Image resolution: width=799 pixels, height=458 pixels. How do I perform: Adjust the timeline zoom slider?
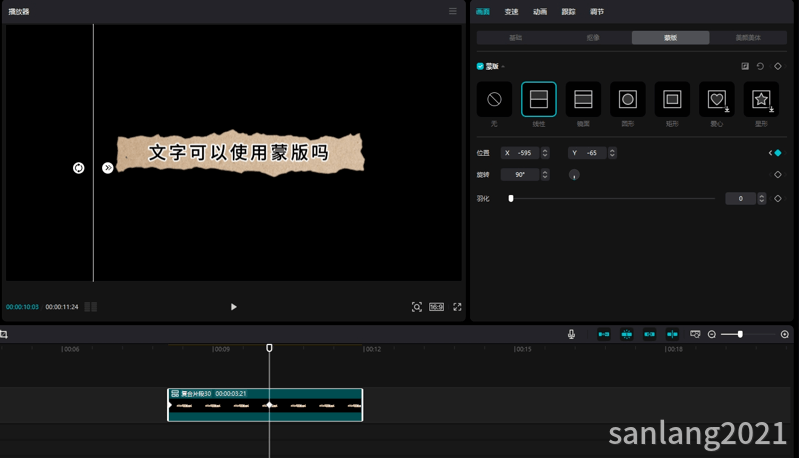point(740,334)
